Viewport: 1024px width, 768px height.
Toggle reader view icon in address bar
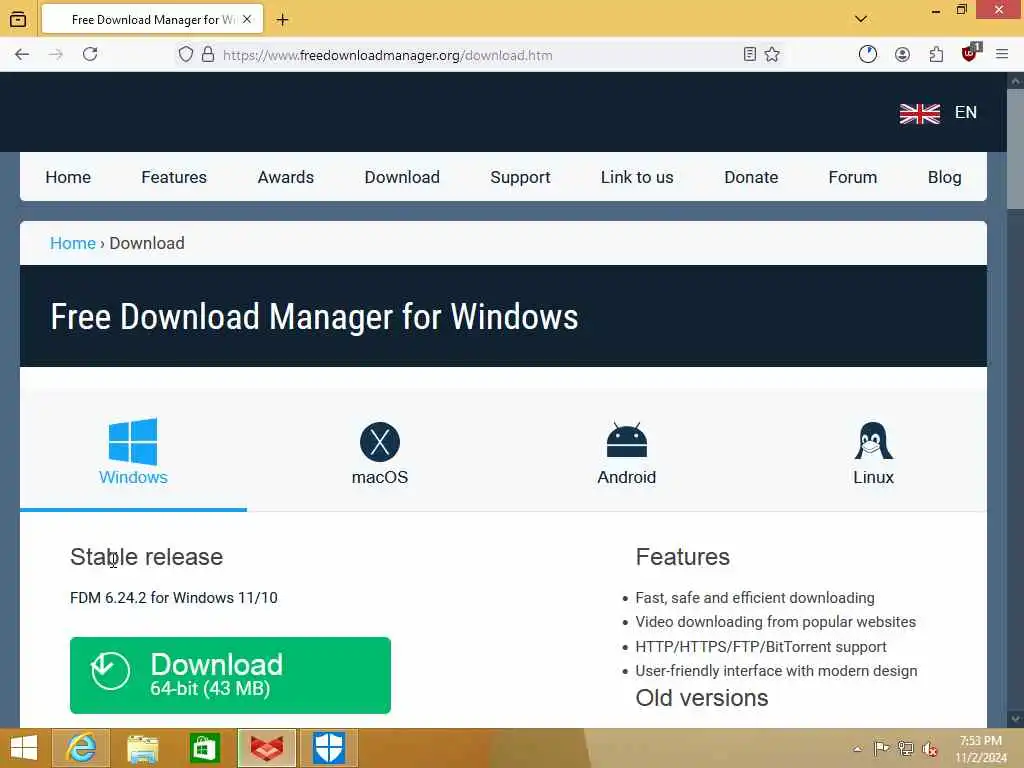pos(750,54)
